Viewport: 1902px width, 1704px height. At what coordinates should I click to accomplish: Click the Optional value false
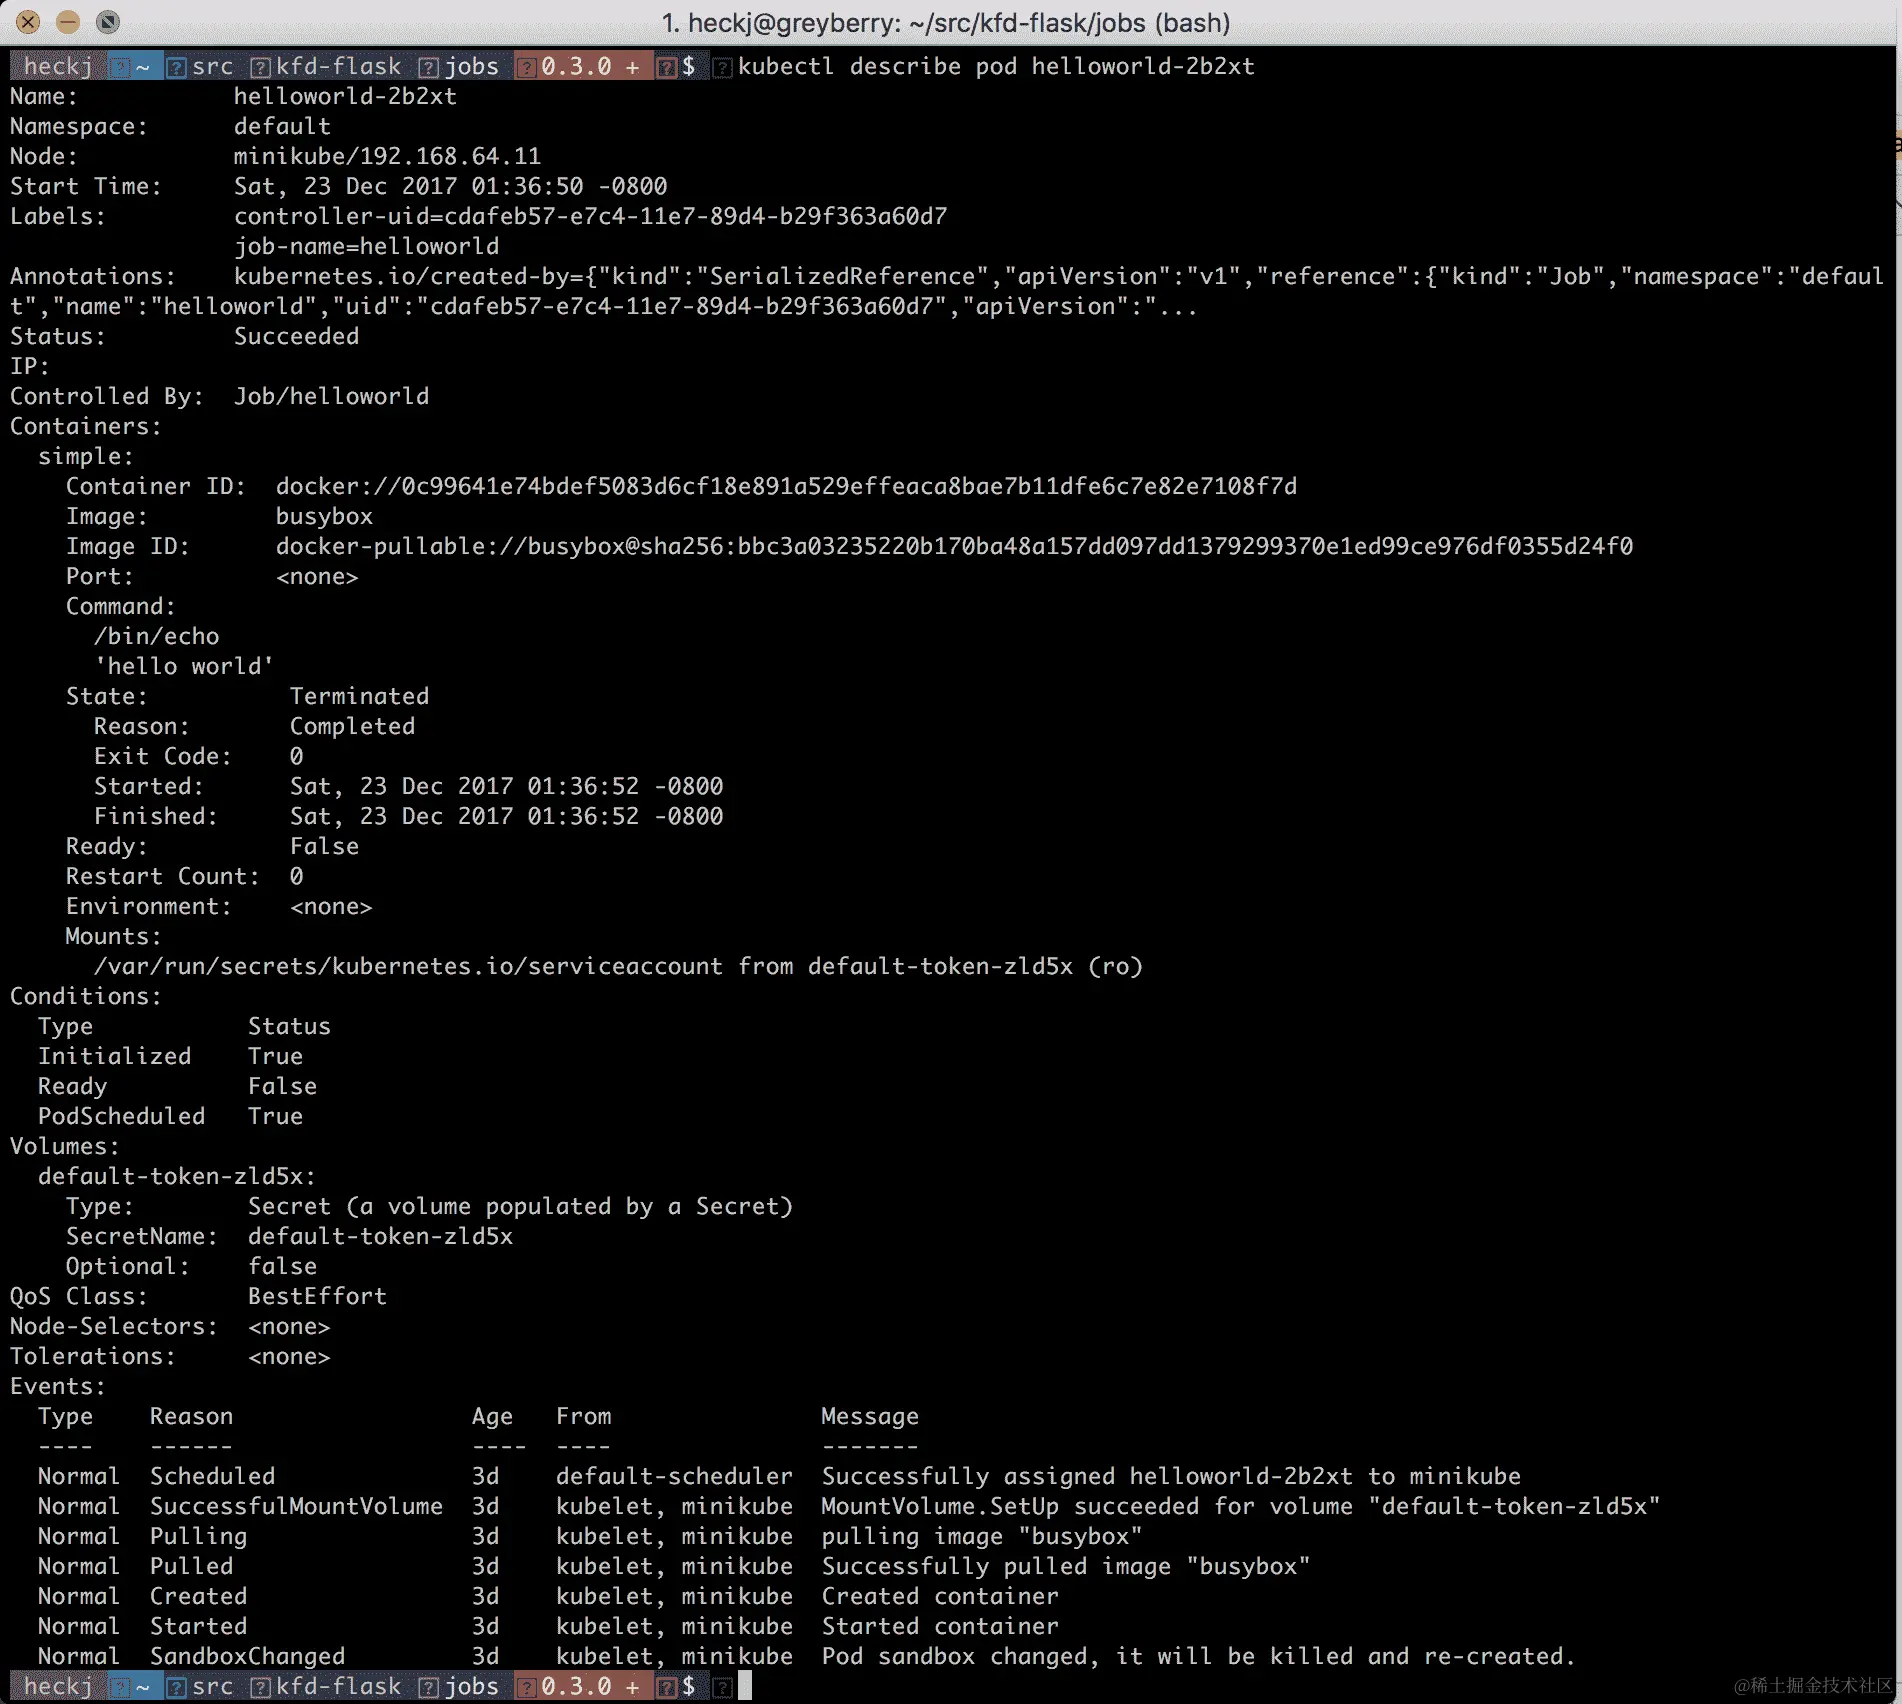[282, 1266]
